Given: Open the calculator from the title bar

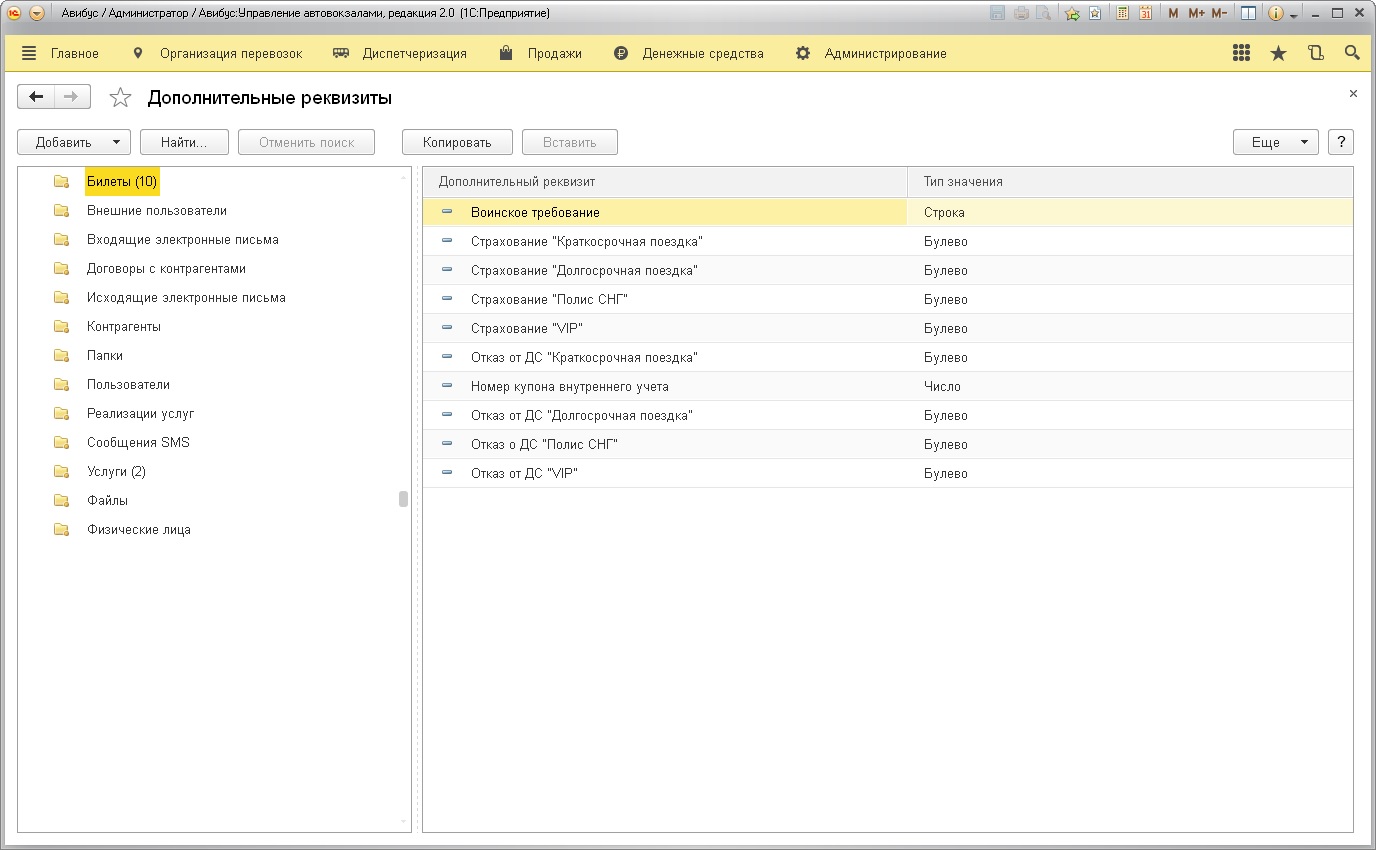Looking at the screenshot, I should [x=1123, y=14].
